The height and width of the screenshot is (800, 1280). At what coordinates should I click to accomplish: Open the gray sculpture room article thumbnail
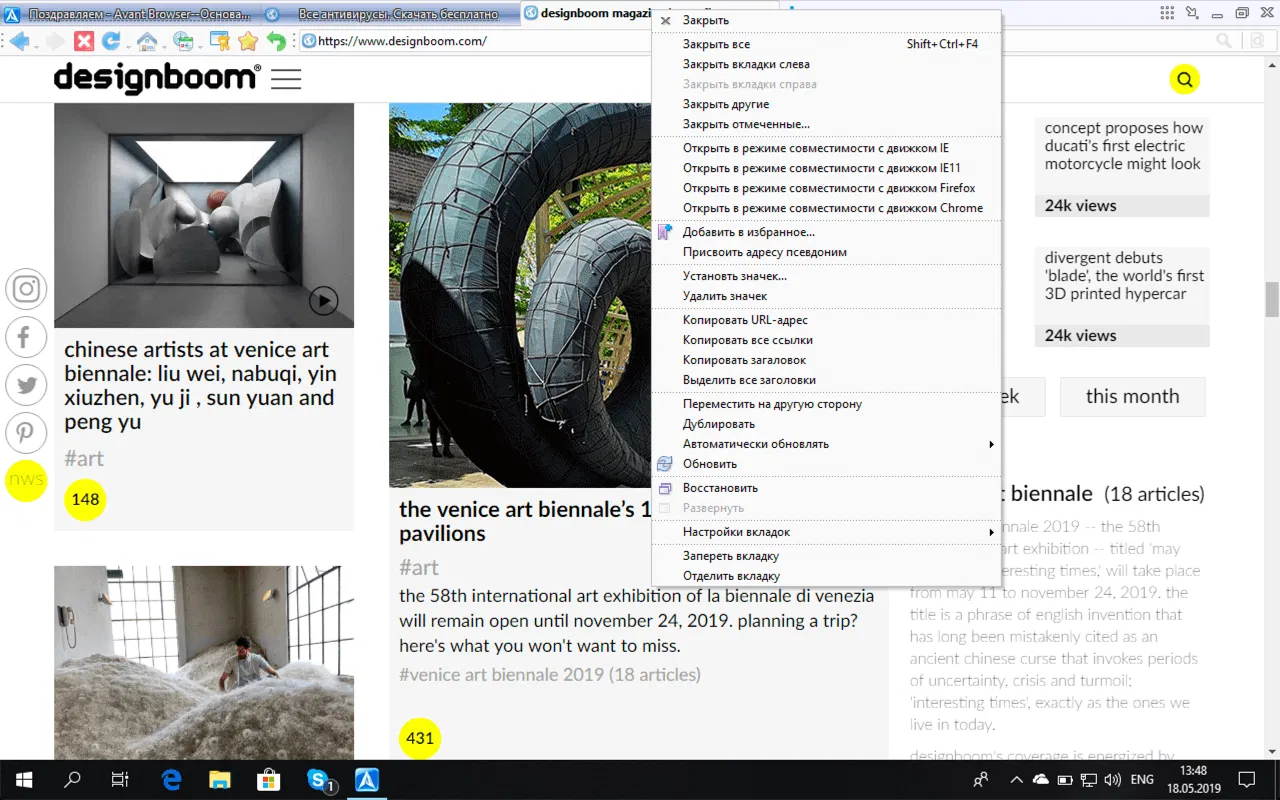[x=204, y=215]
